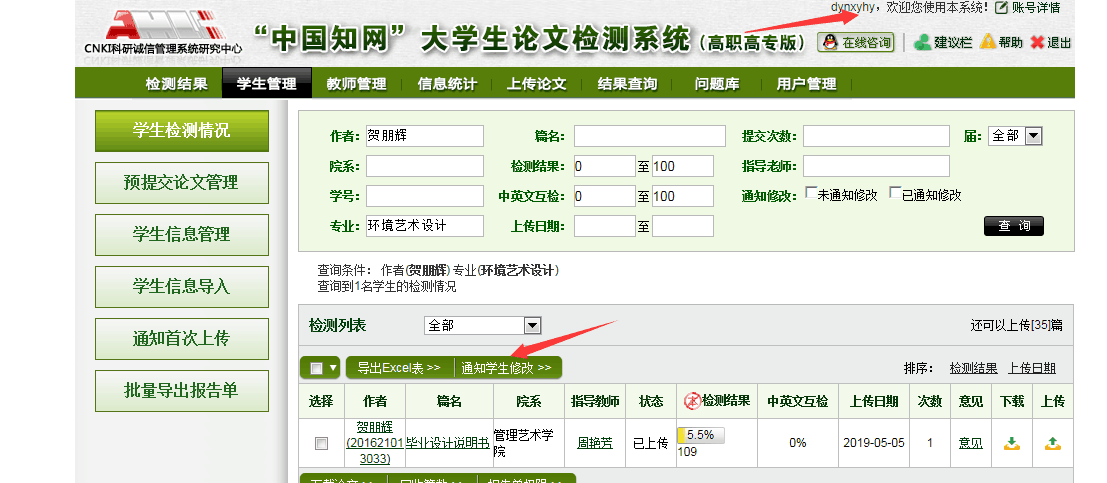The height and width of the screenshot is (483, 1107).
Task: Expand the 检测列表 filter dropdown
Action: 532,325
